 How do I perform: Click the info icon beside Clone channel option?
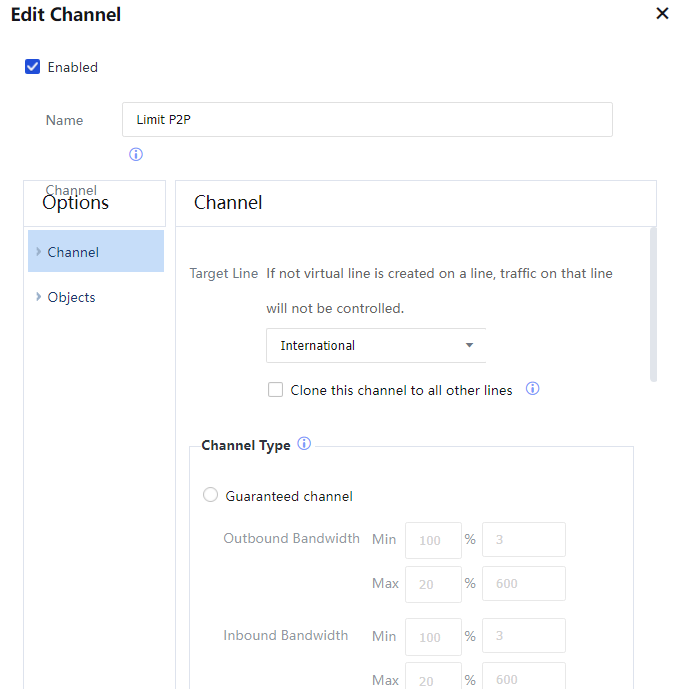point(533,389)
